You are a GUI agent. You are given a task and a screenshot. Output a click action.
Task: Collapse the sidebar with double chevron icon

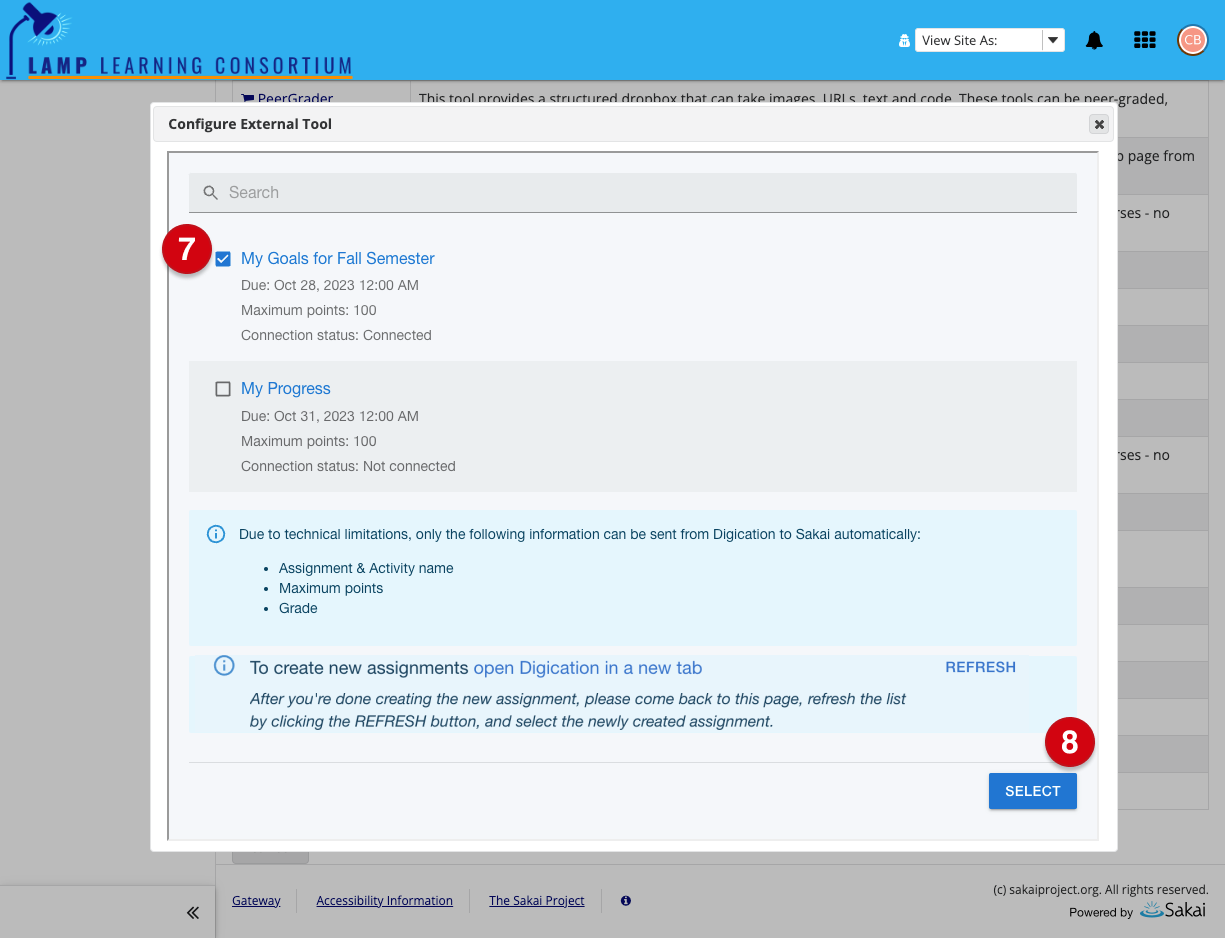pos(193,912)
